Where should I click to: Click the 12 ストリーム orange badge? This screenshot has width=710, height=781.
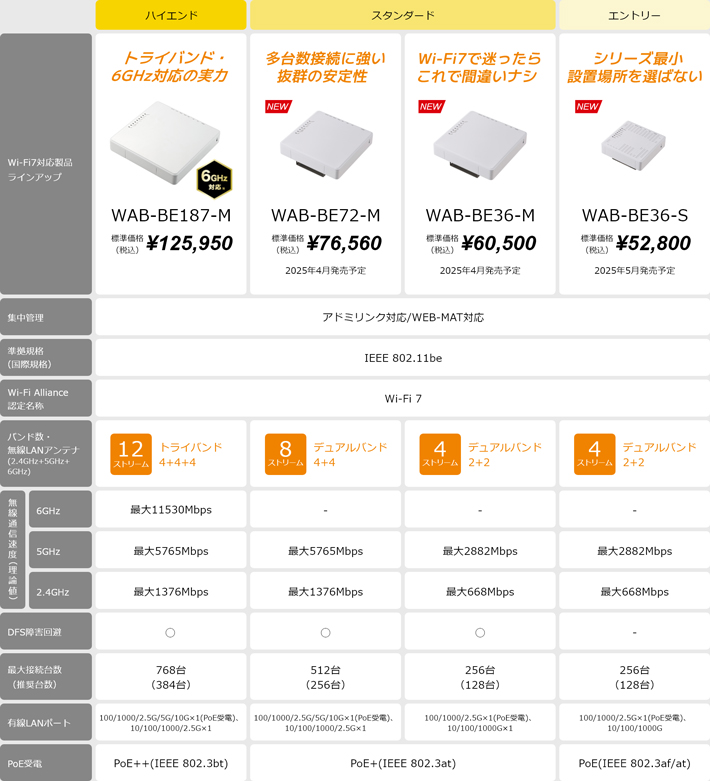131,454
